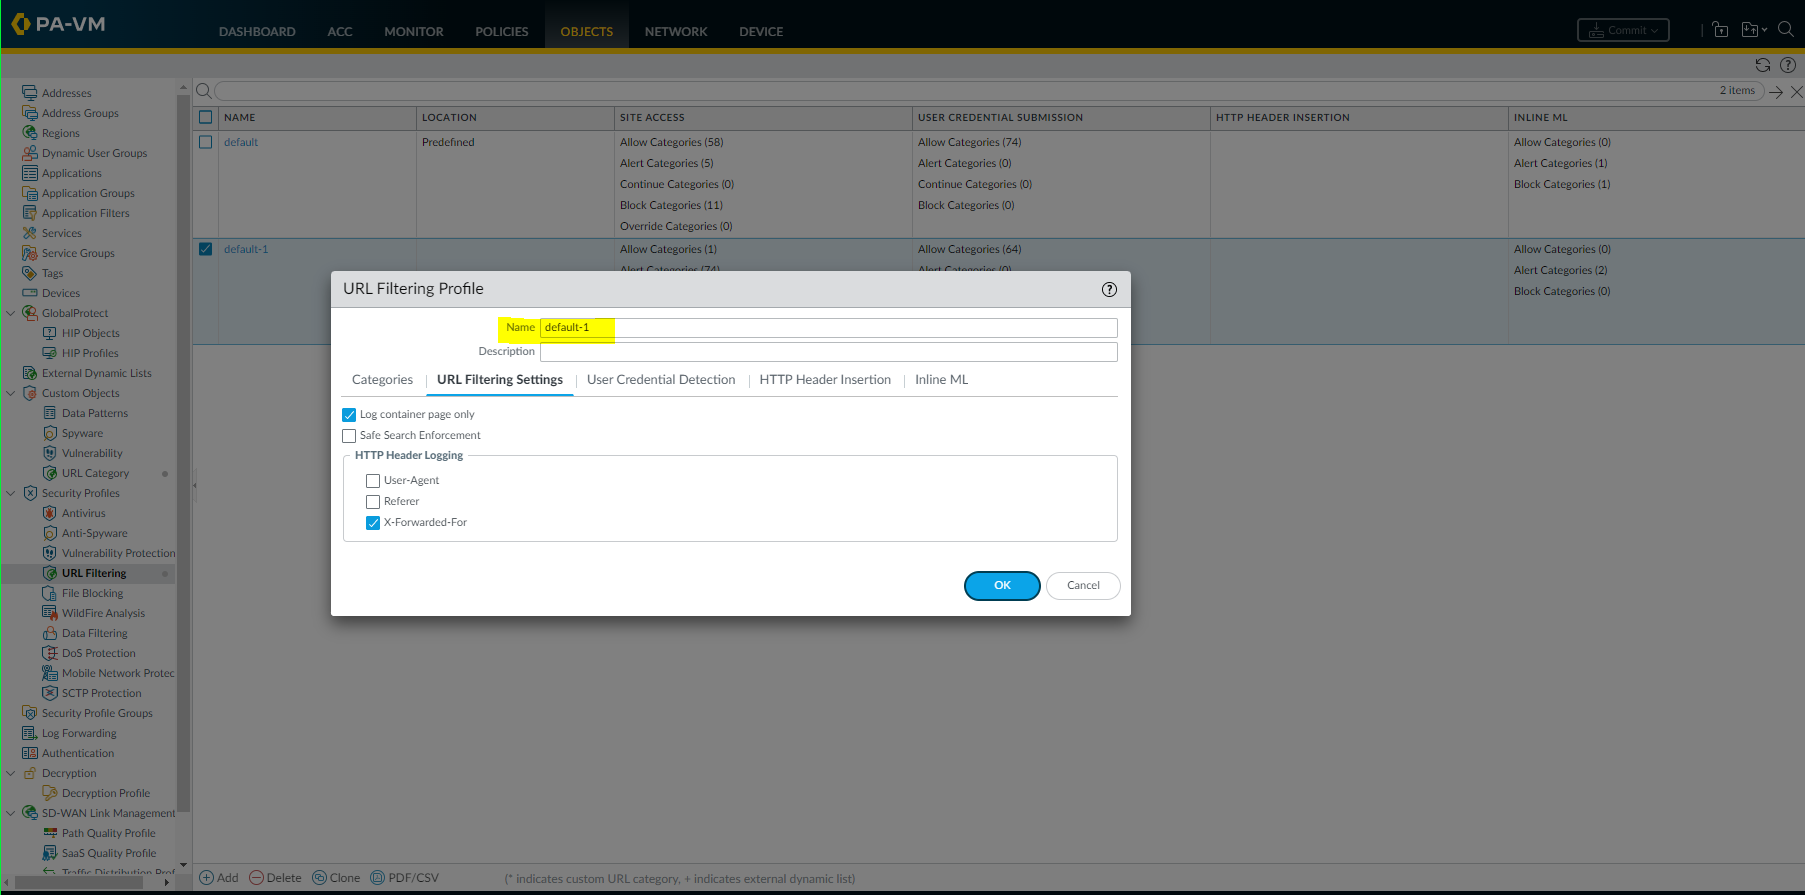
Task: Collapse the GlobalProtect tree node
Action: [11, 313]
